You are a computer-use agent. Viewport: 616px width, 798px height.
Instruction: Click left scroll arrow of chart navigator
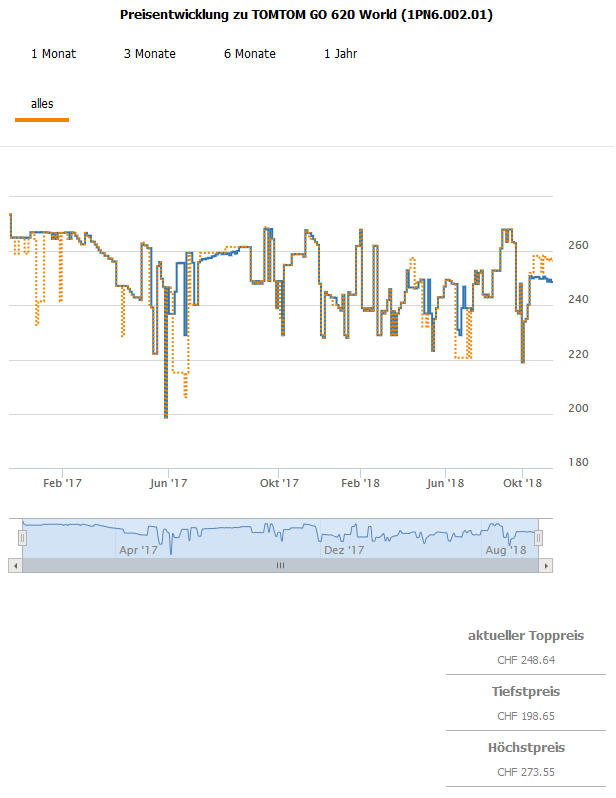13,565
